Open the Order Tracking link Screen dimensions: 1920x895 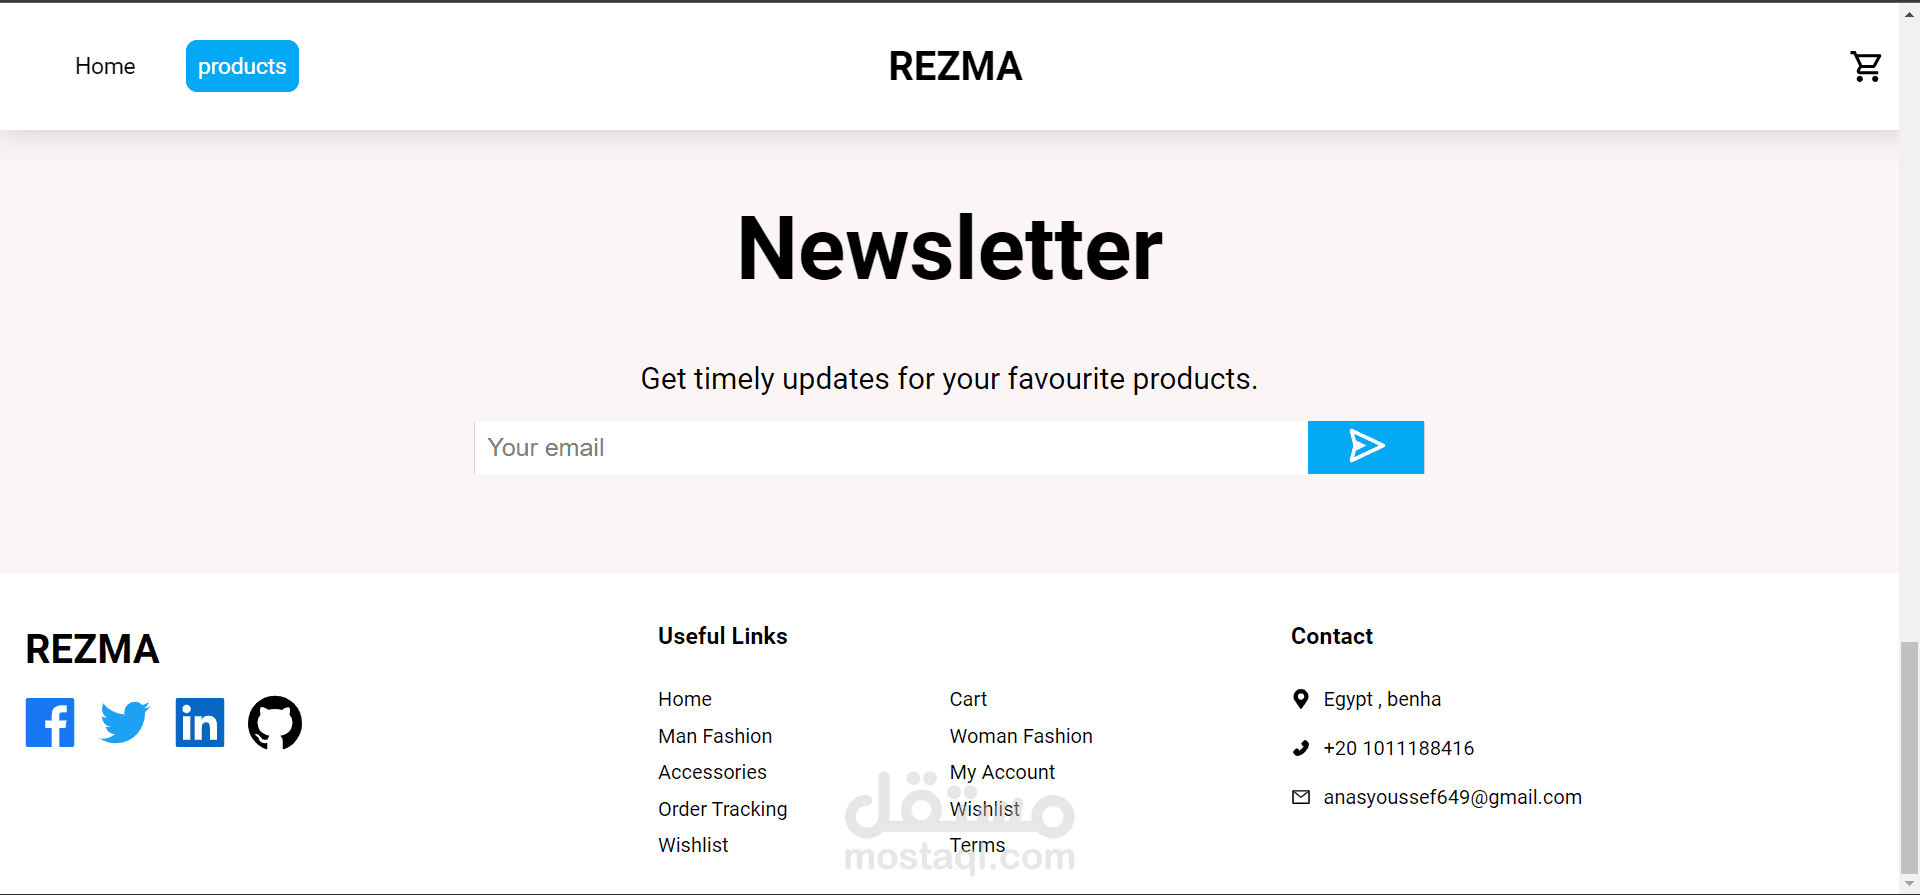(x=722, y=809)
